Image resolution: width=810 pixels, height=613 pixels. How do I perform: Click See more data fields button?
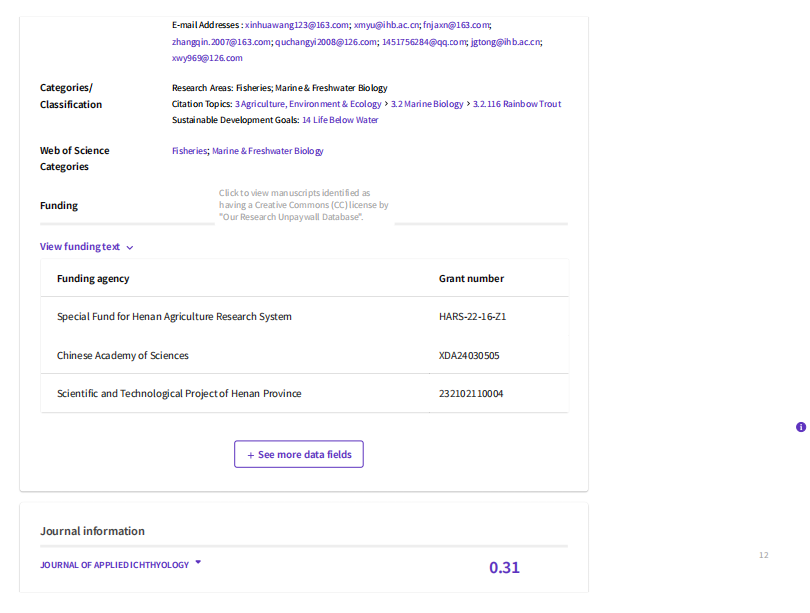299,454
